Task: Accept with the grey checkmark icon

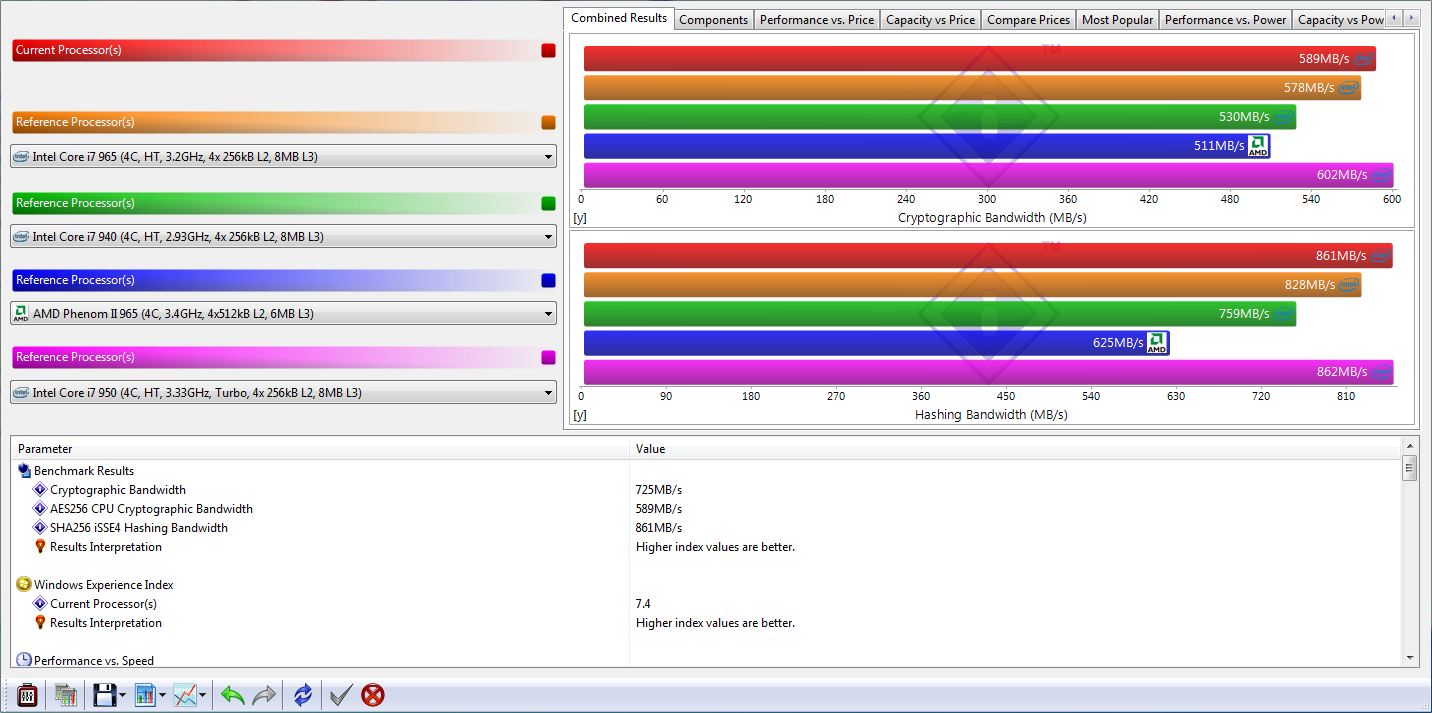Action: [x=341, y=694]
